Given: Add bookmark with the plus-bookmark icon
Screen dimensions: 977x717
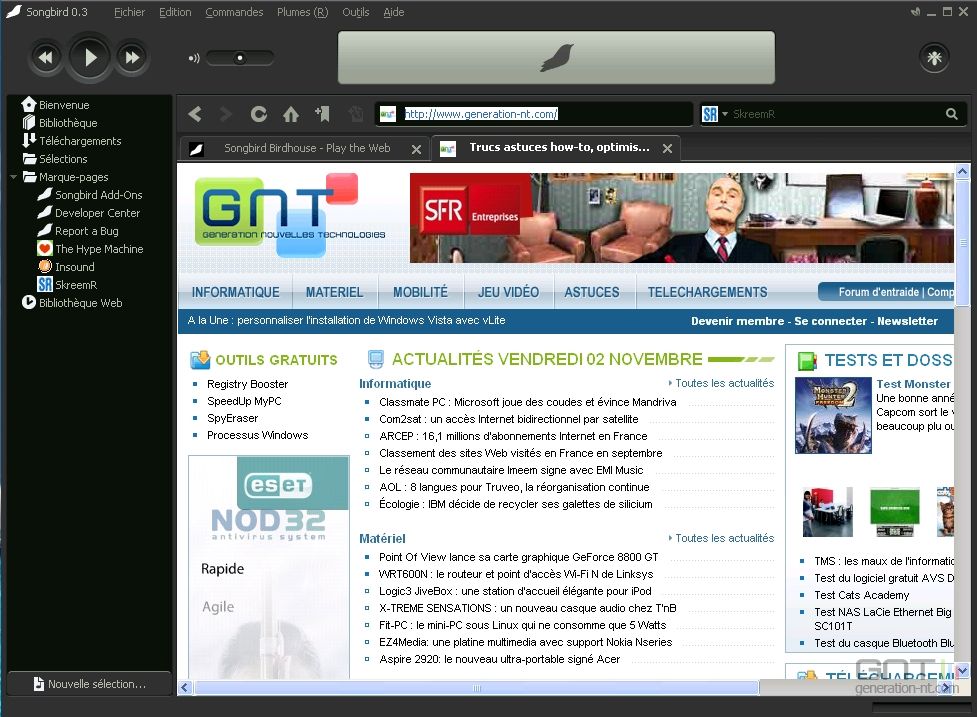Looking at the screenshot, I should [323, 113].
